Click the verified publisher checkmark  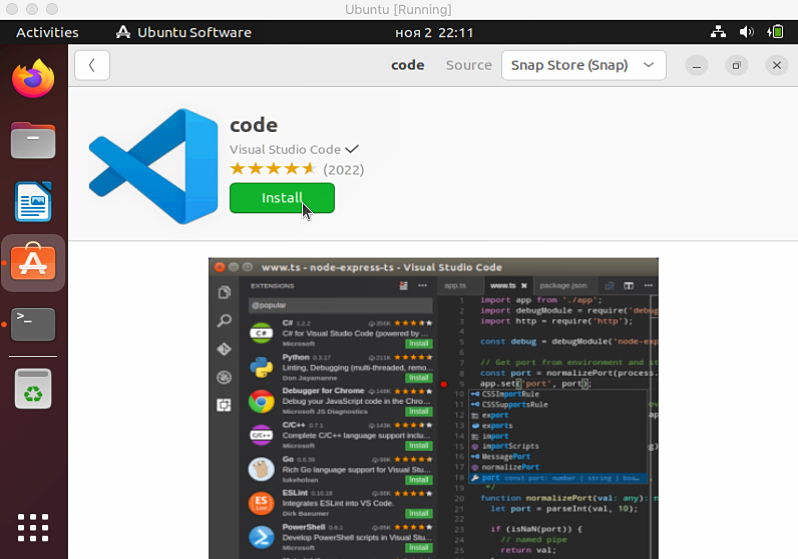click(352, 149)
